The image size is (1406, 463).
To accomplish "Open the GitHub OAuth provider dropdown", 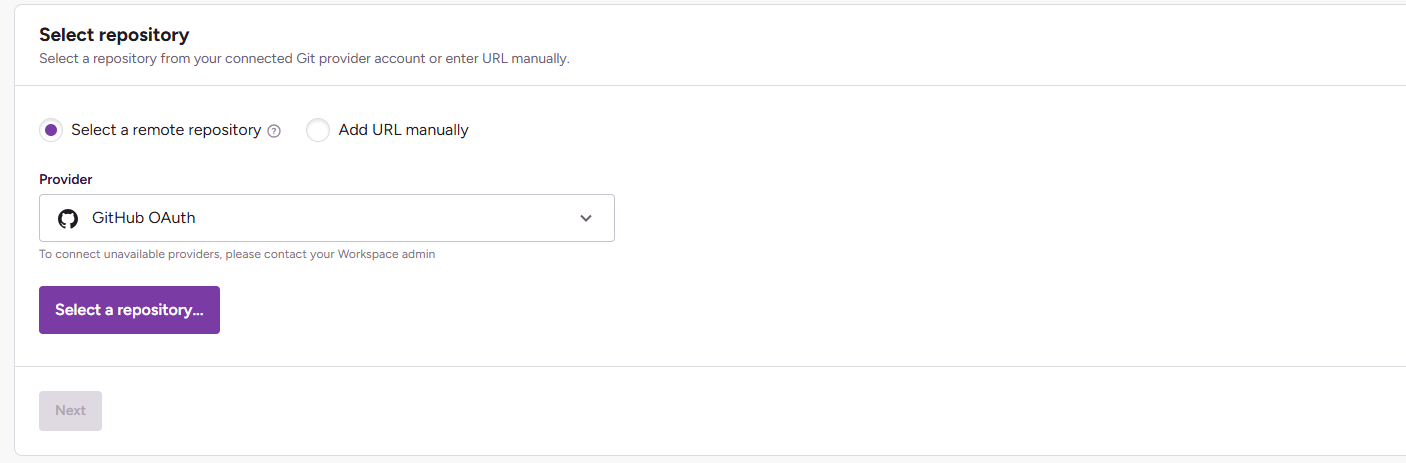I will click(326, 218).
